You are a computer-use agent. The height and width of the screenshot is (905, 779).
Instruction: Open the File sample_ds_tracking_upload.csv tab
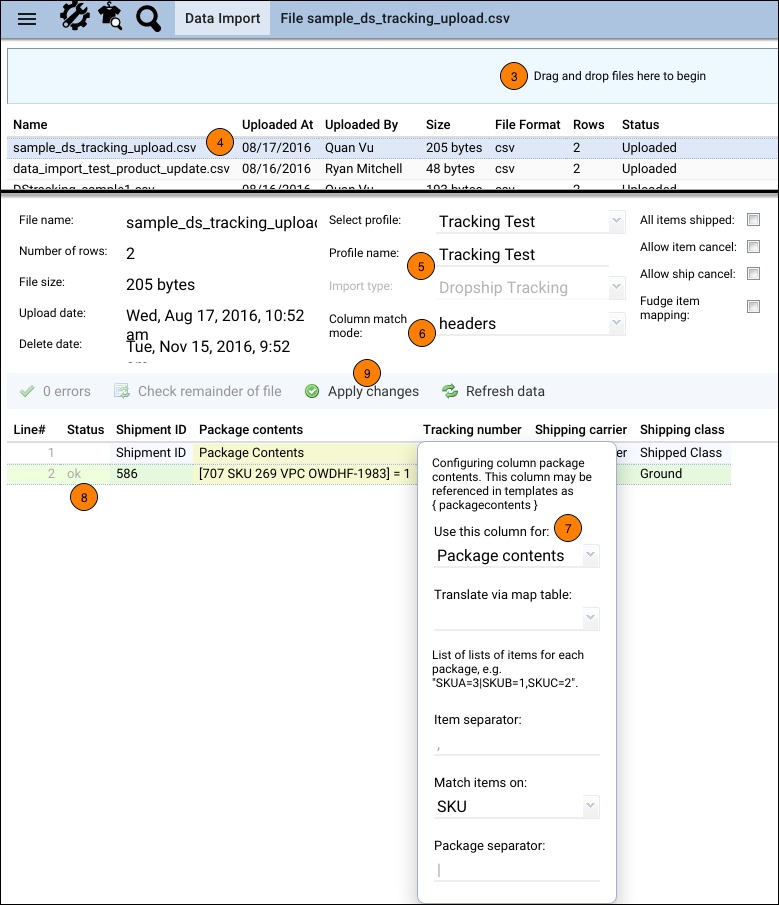[x=395, y=18]
